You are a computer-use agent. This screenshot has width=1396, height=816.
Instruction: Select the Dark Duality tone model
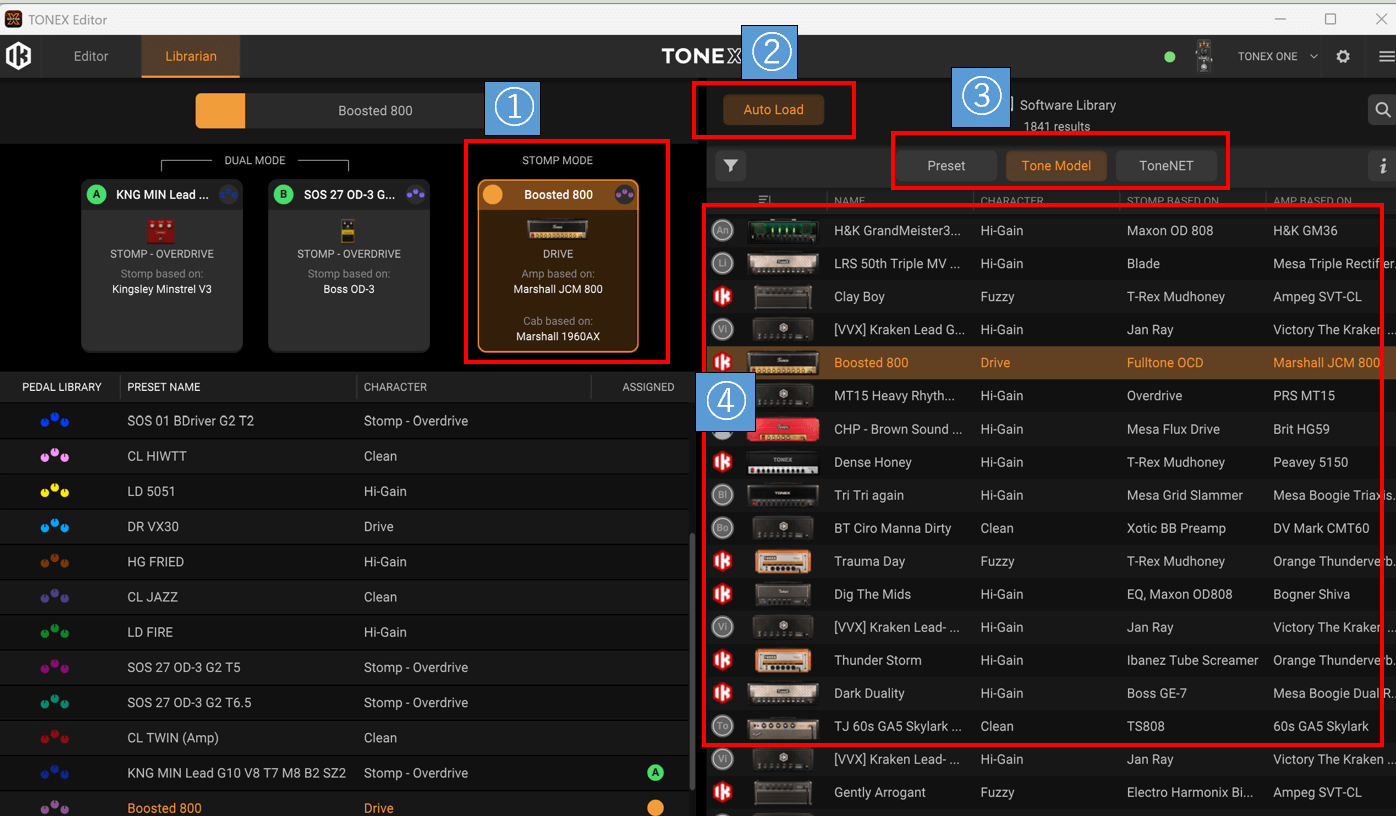click(870, 693)
